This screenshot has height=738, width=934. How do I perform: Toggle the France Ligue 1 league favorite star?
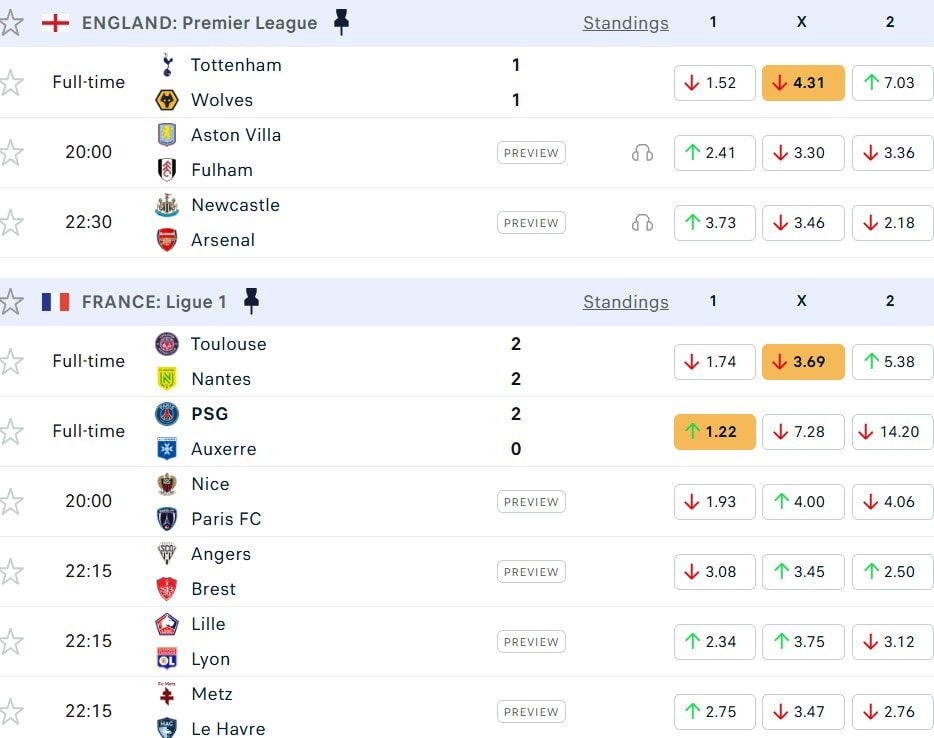click(11, 302)
